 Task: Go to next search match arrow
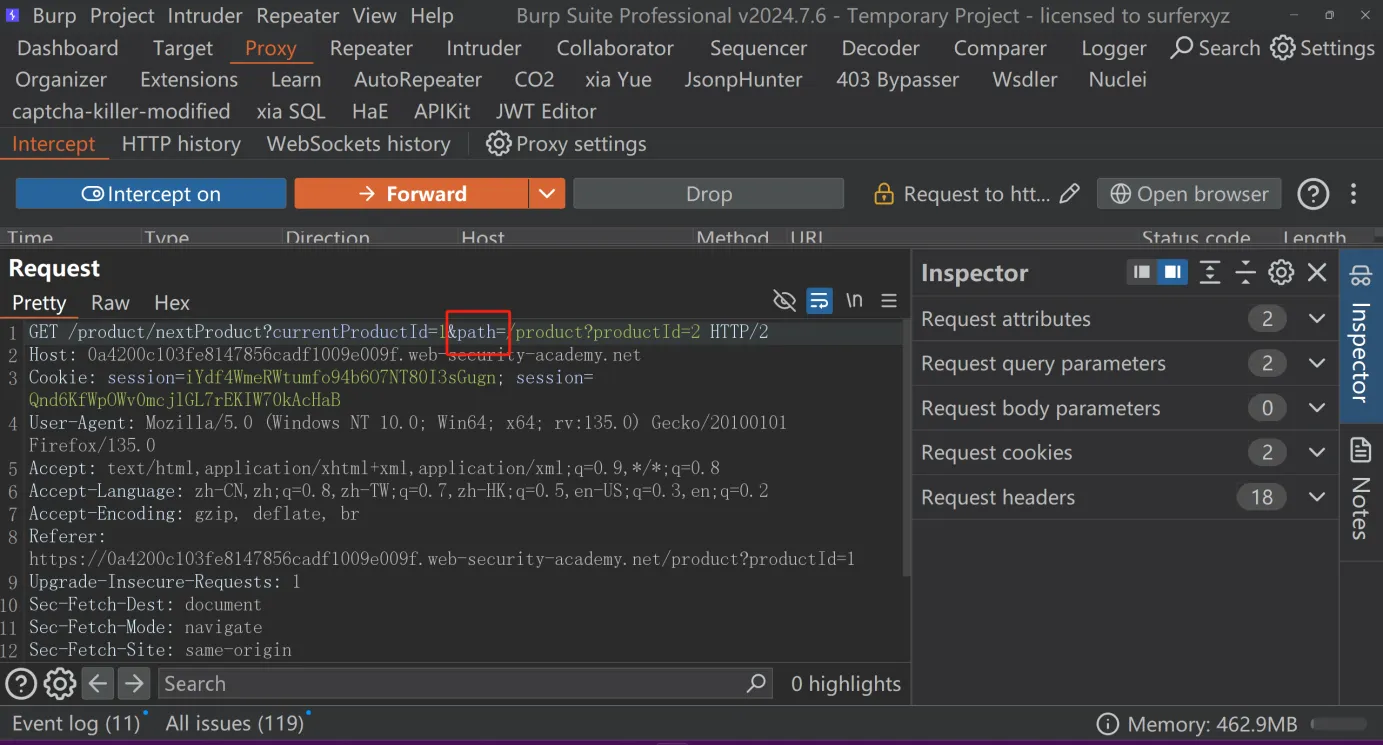133,684
